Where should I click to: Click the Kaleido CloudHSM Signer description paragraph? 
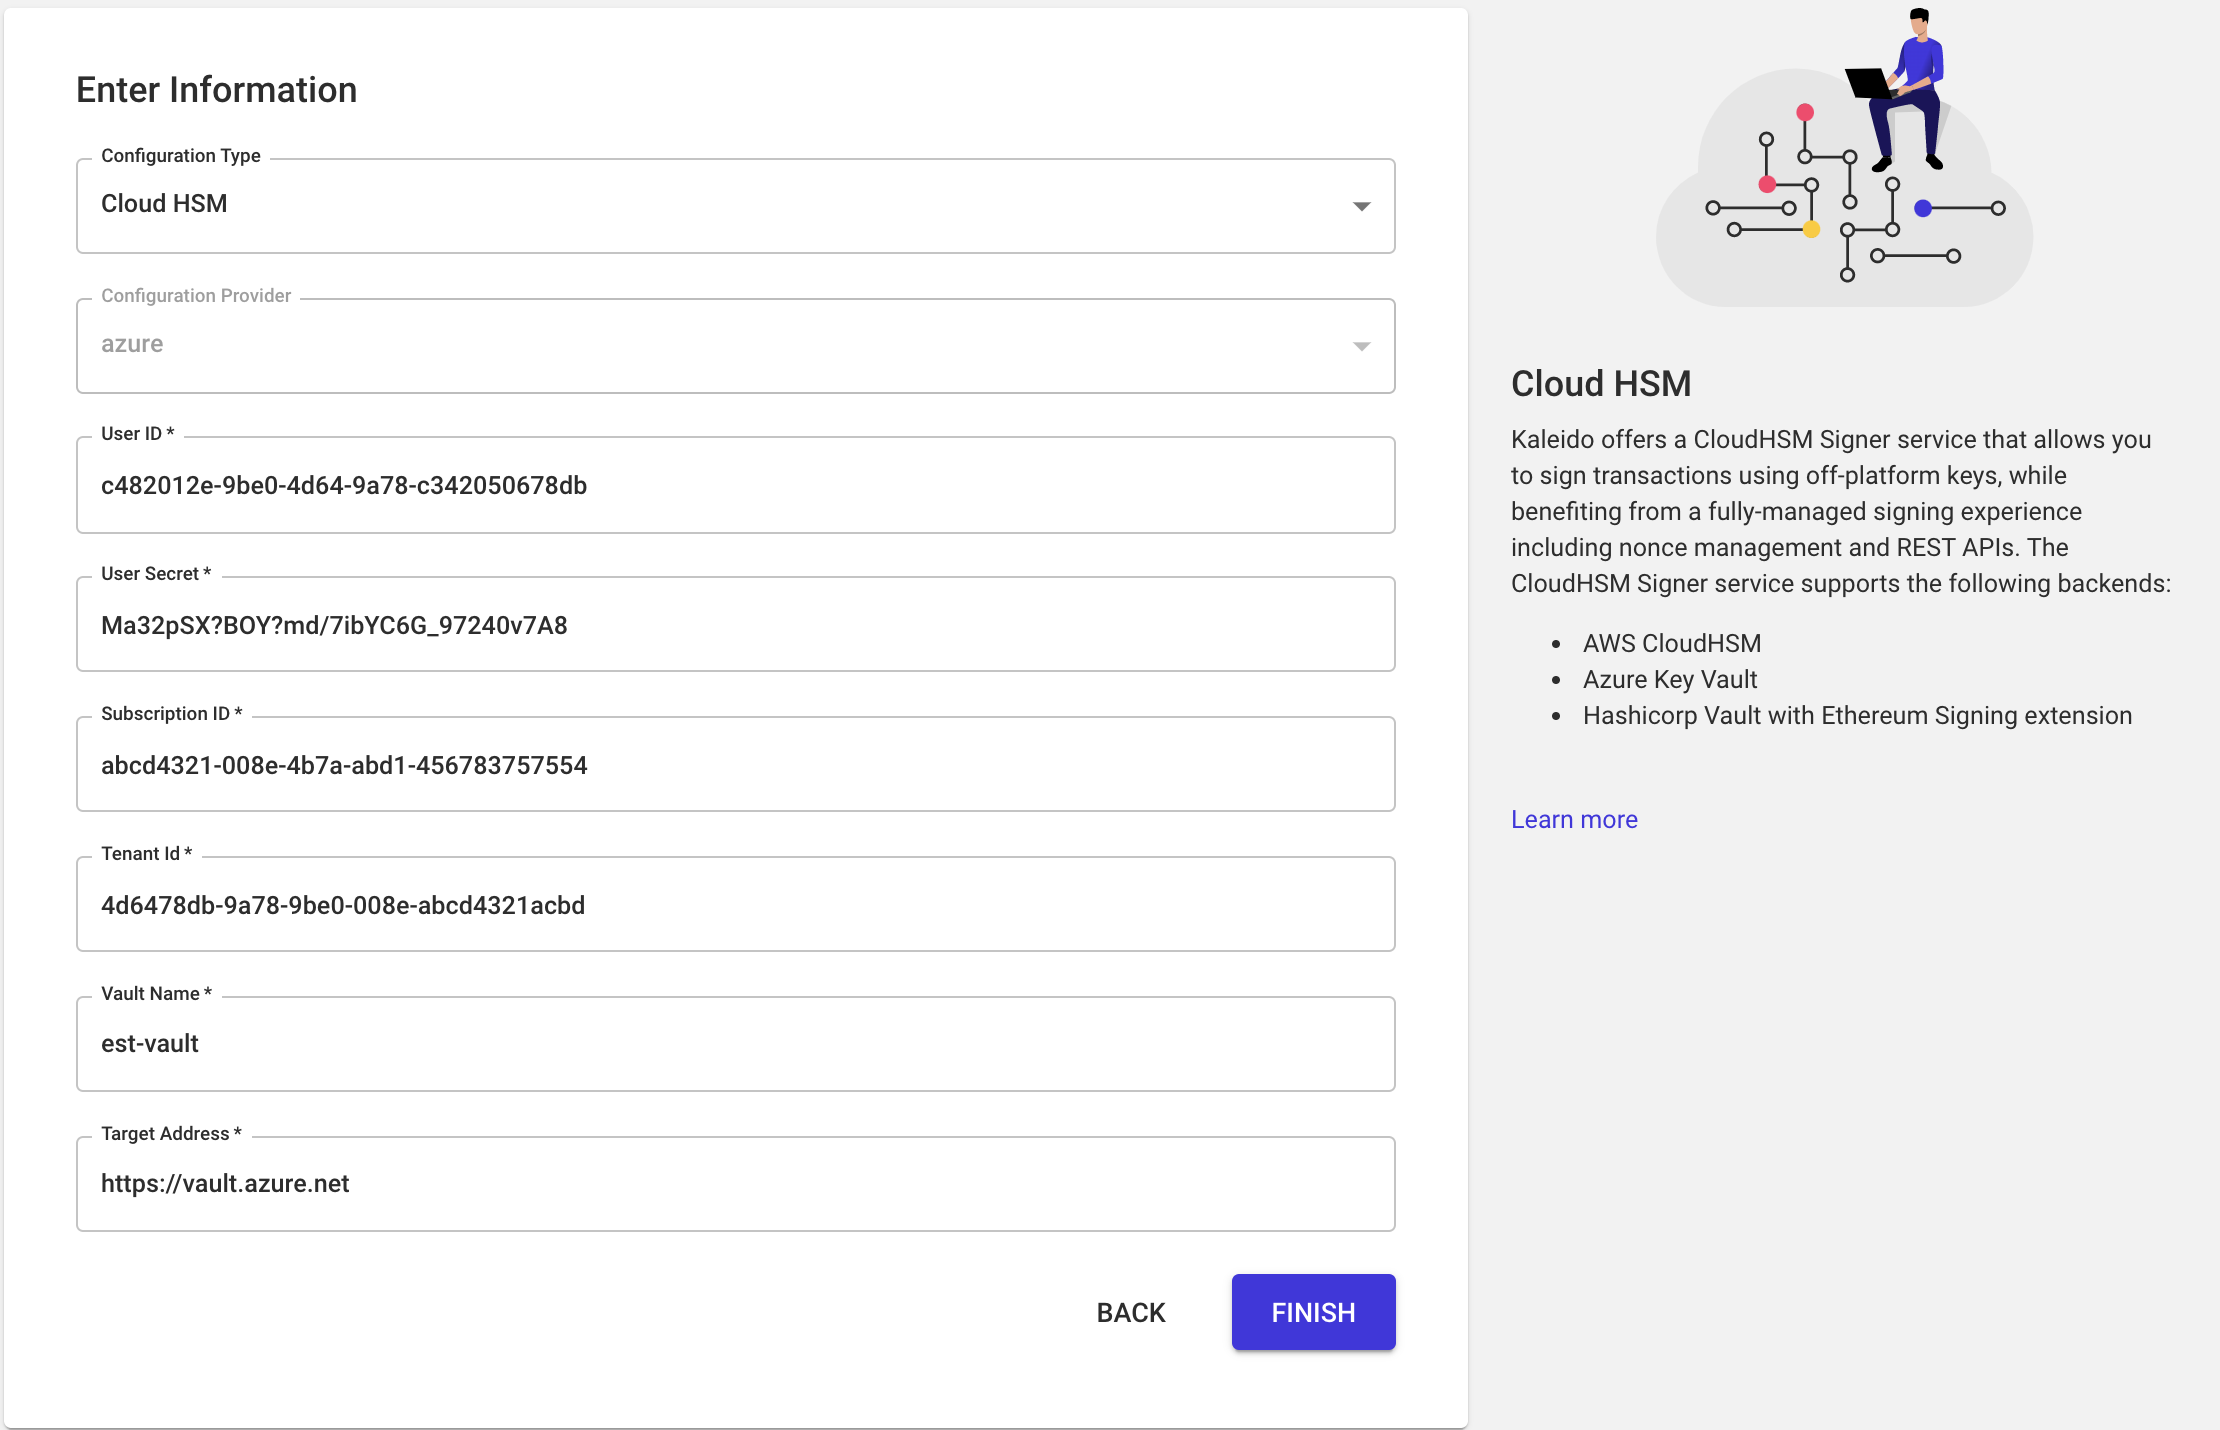coord(1841,511)
